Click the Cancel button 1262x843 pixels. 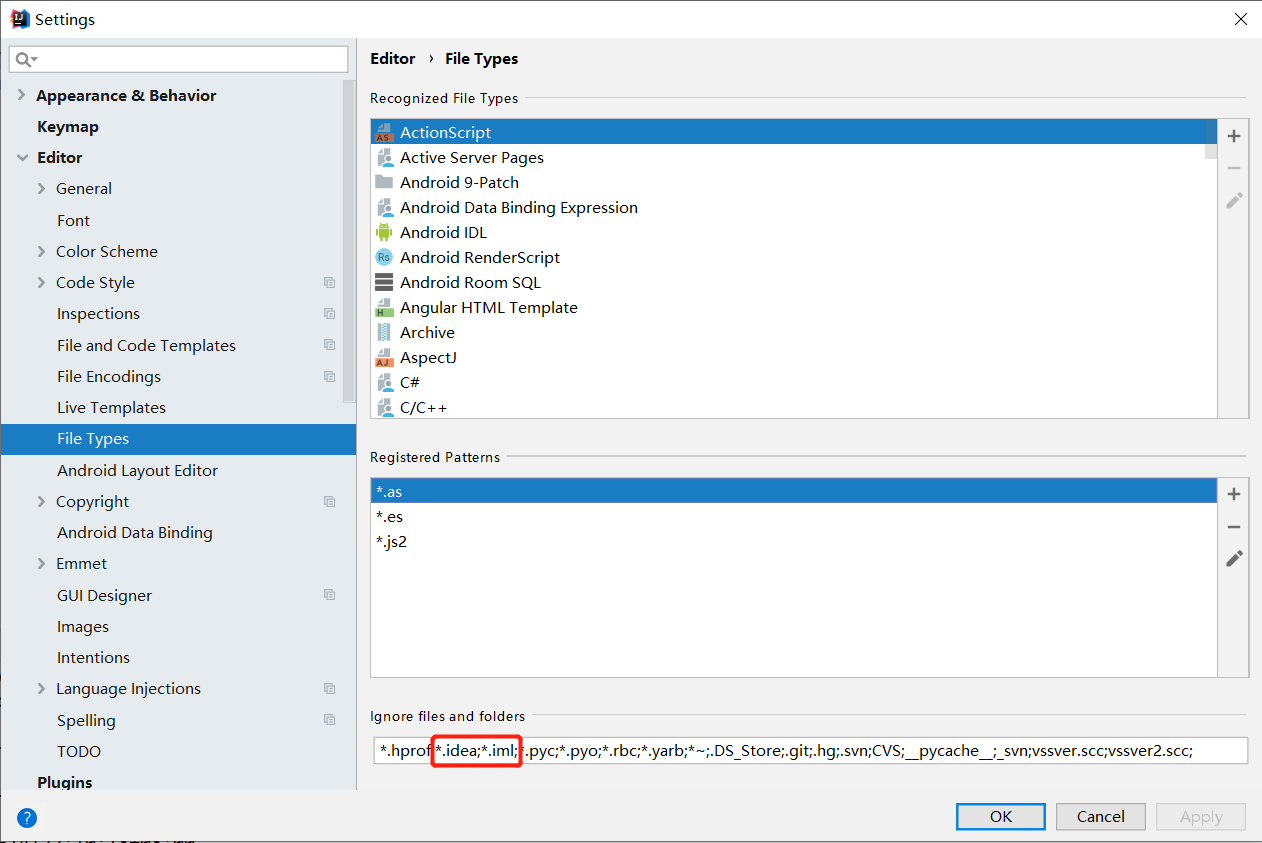click(1100, 817)
